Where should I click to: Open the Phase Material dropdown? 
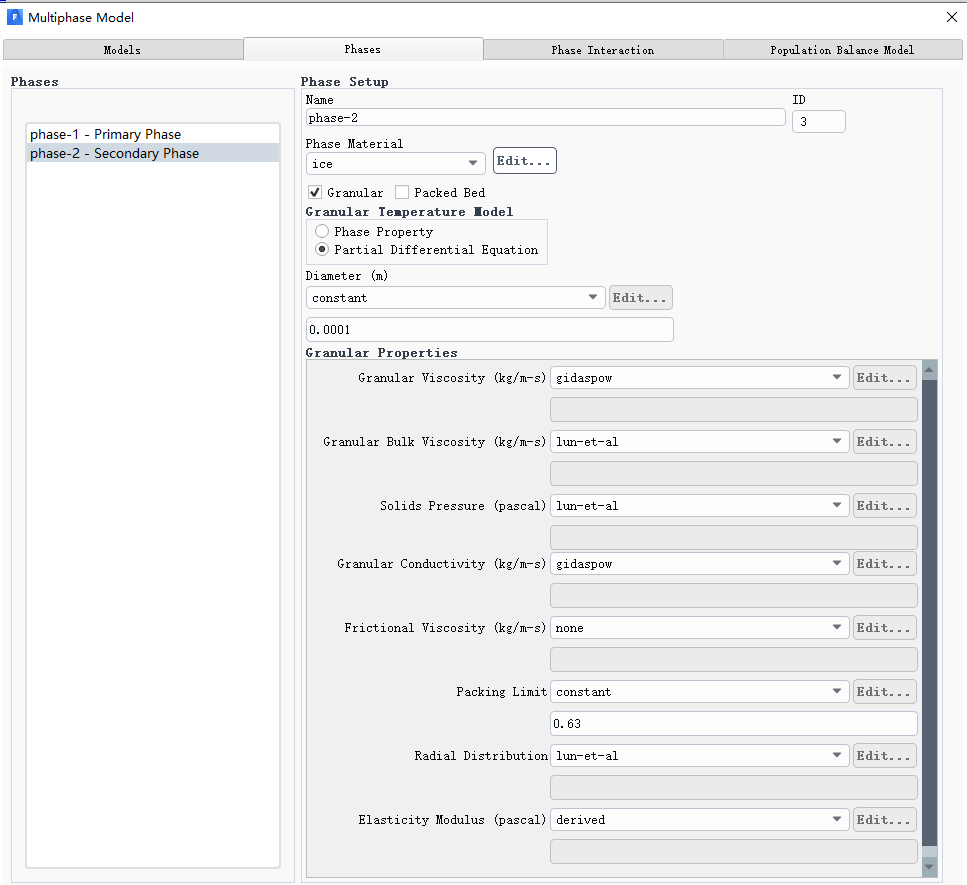click(395, 163)
